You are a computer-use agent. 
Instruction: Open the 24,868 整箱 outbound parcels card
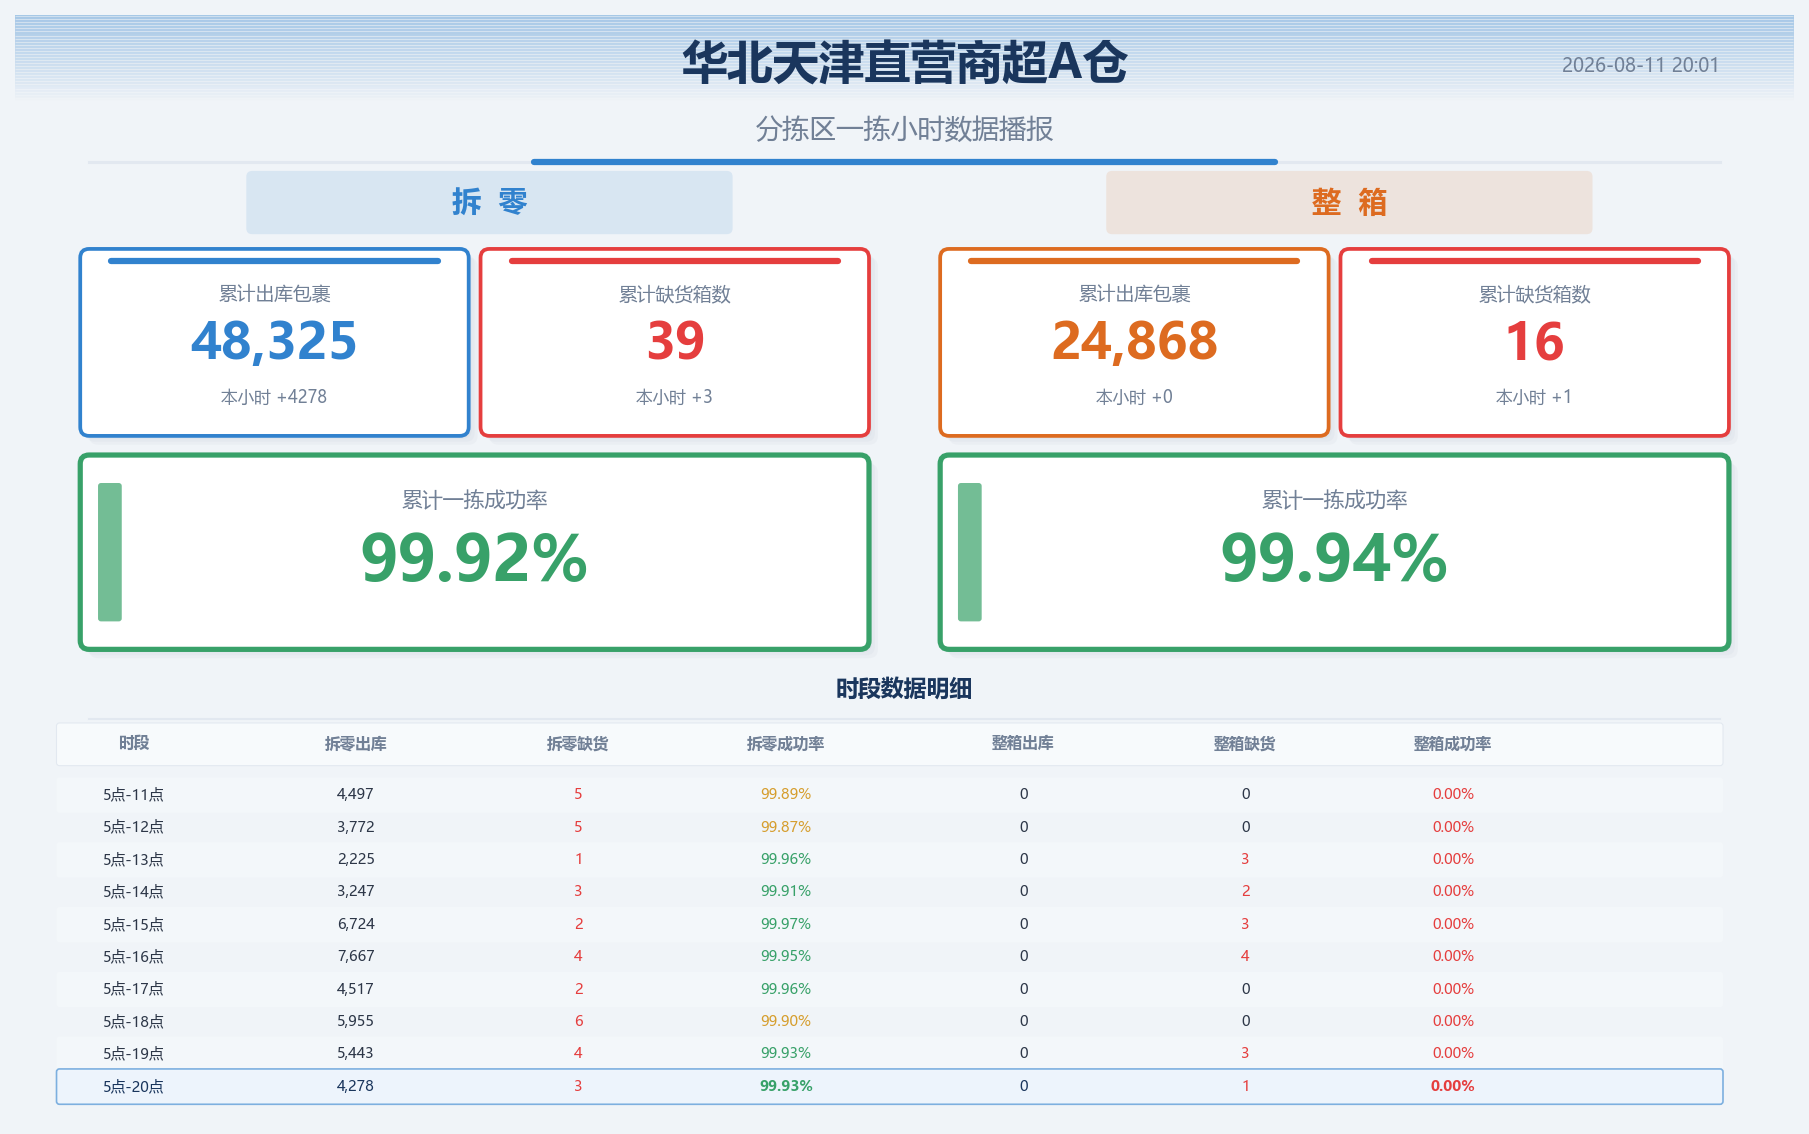[1134, 342]
